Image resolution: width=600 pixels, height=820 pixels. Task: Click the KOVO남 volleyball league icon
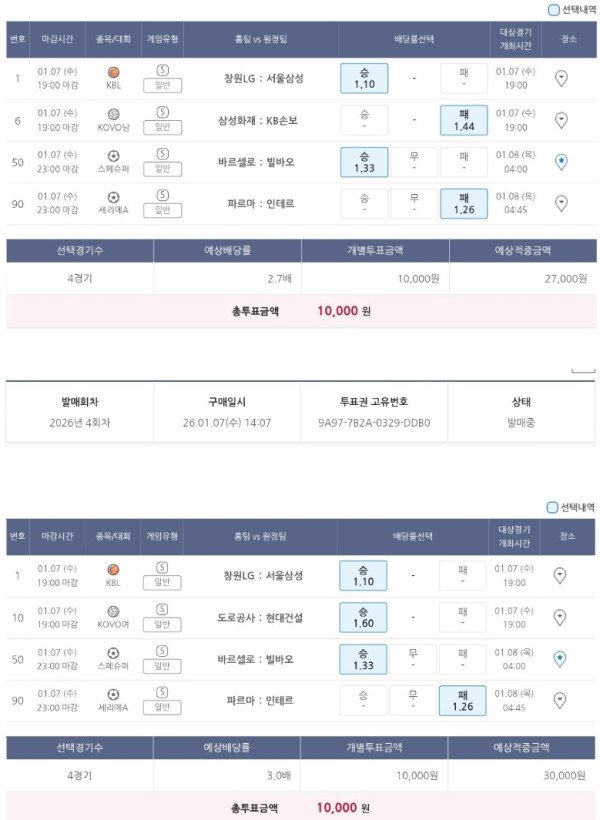[x=113, y=114]
